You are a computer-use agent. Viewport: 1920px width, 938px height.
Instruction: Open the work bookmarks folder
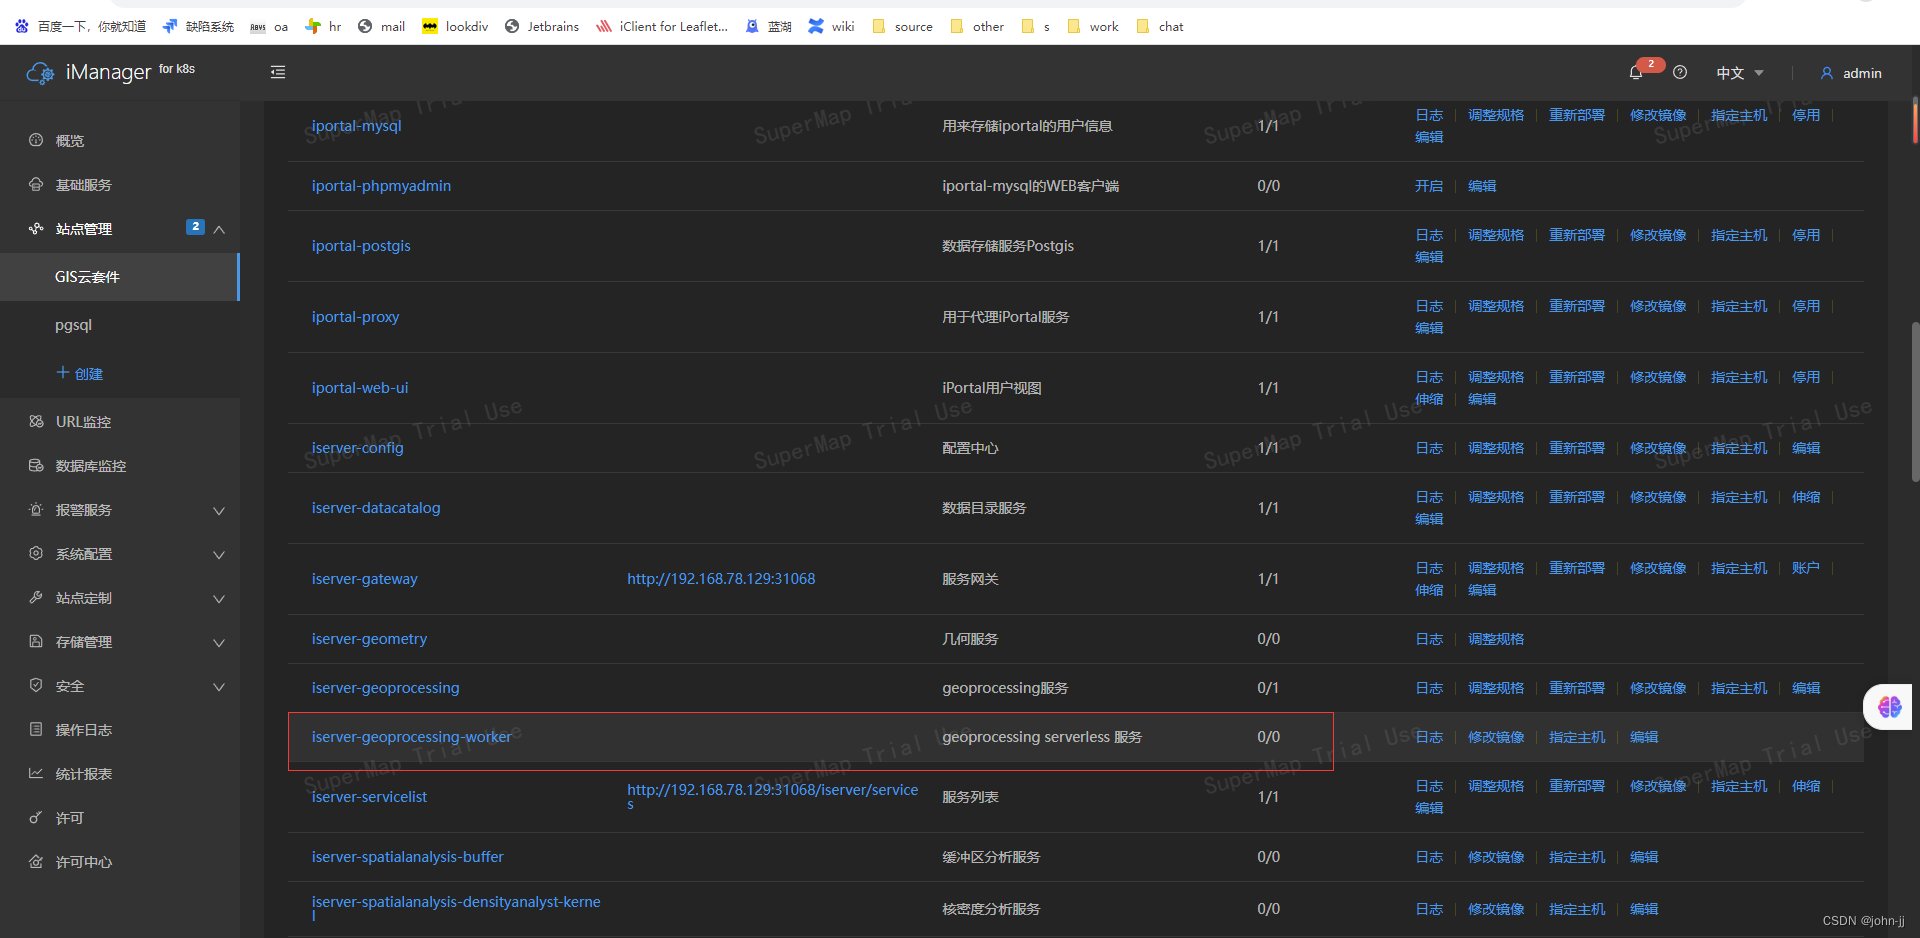coord(1093,26)
